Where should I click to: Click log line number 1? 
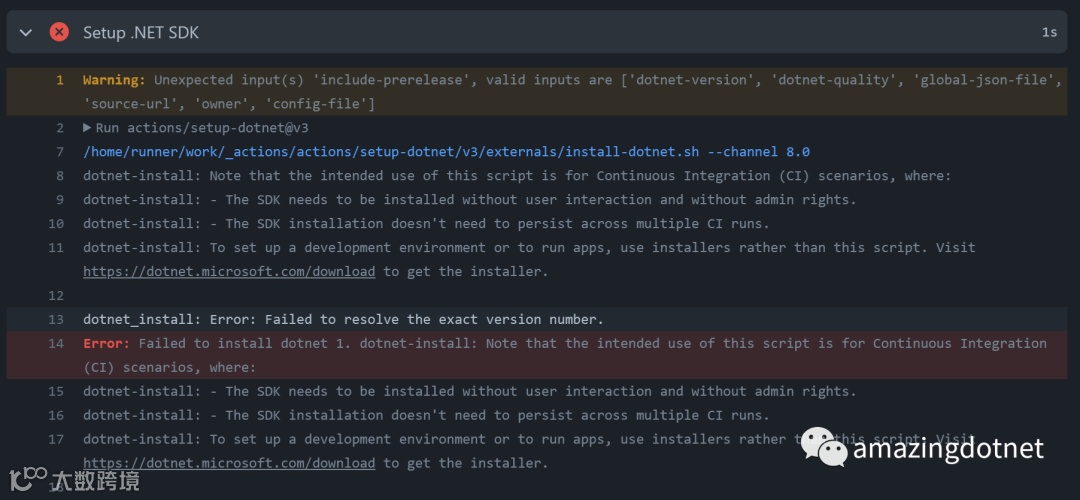59,80
